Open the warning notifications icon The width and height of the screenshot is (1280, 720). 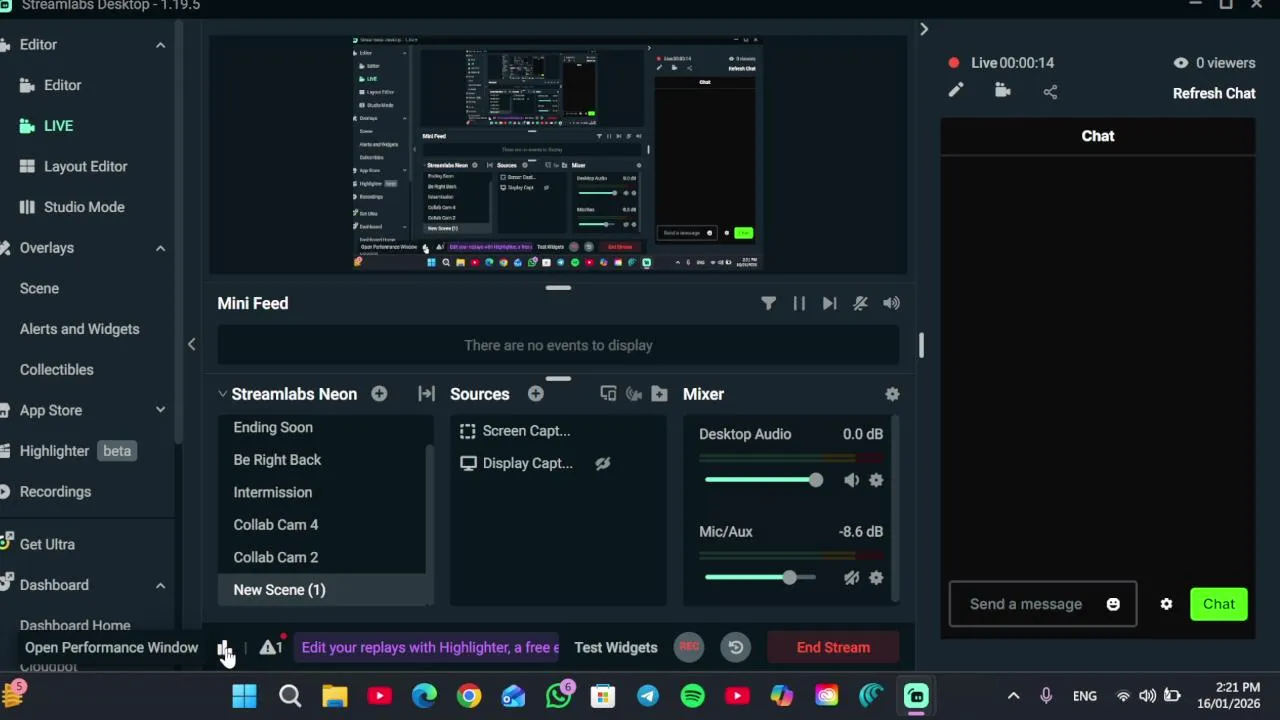pyautogui.click(x=270, y=647)
